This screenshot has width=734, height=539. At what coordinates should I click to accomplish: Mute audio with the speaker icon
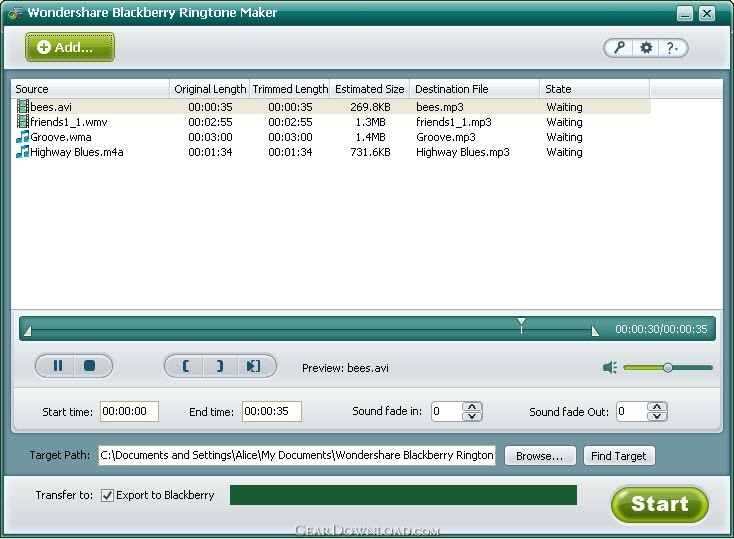pyautogui.click(x=610, y=368)
